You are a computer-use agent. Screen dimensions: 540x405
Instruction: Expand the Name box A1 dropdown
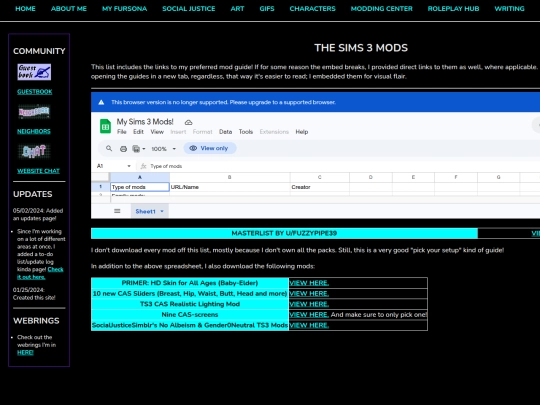[129, 166]
